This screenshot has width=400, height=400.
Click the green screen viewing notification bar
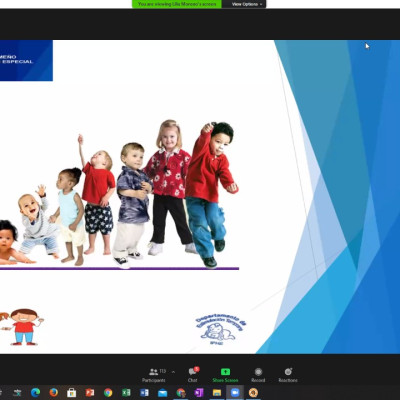177,4
